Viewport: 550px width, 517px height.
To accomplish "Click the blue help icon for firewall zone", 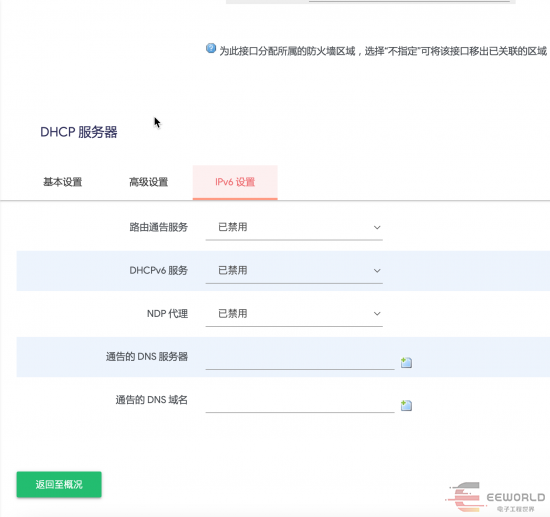I will [211, 48].
